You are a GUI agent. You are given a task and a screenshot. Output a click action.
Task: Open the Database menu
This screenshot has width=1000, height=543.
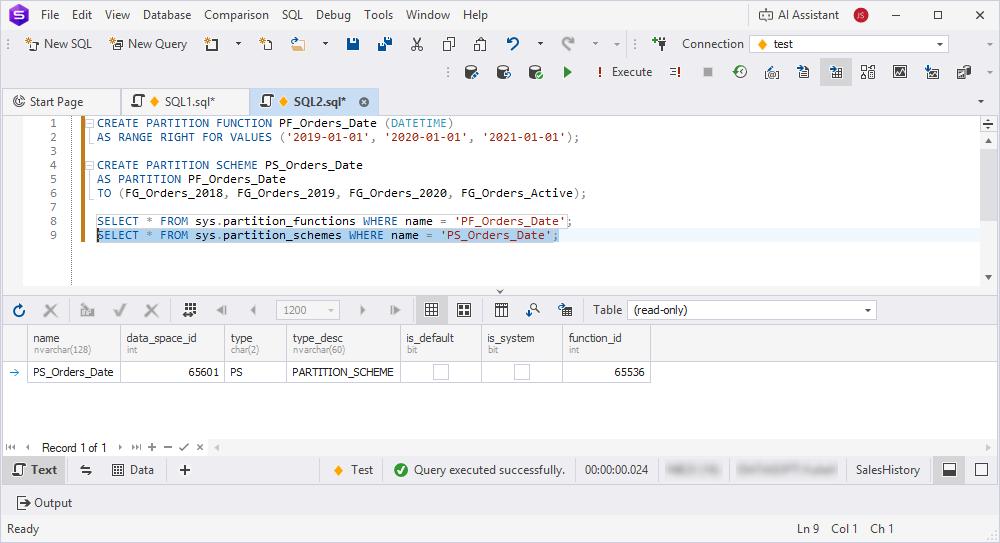166,15
